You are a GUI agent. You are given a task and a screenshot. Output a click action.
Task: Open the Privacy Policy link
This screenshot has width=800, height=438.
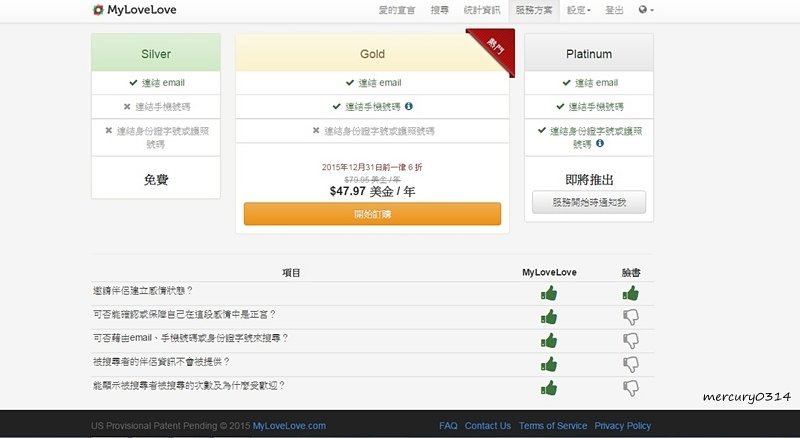click(x=622, y=426)
